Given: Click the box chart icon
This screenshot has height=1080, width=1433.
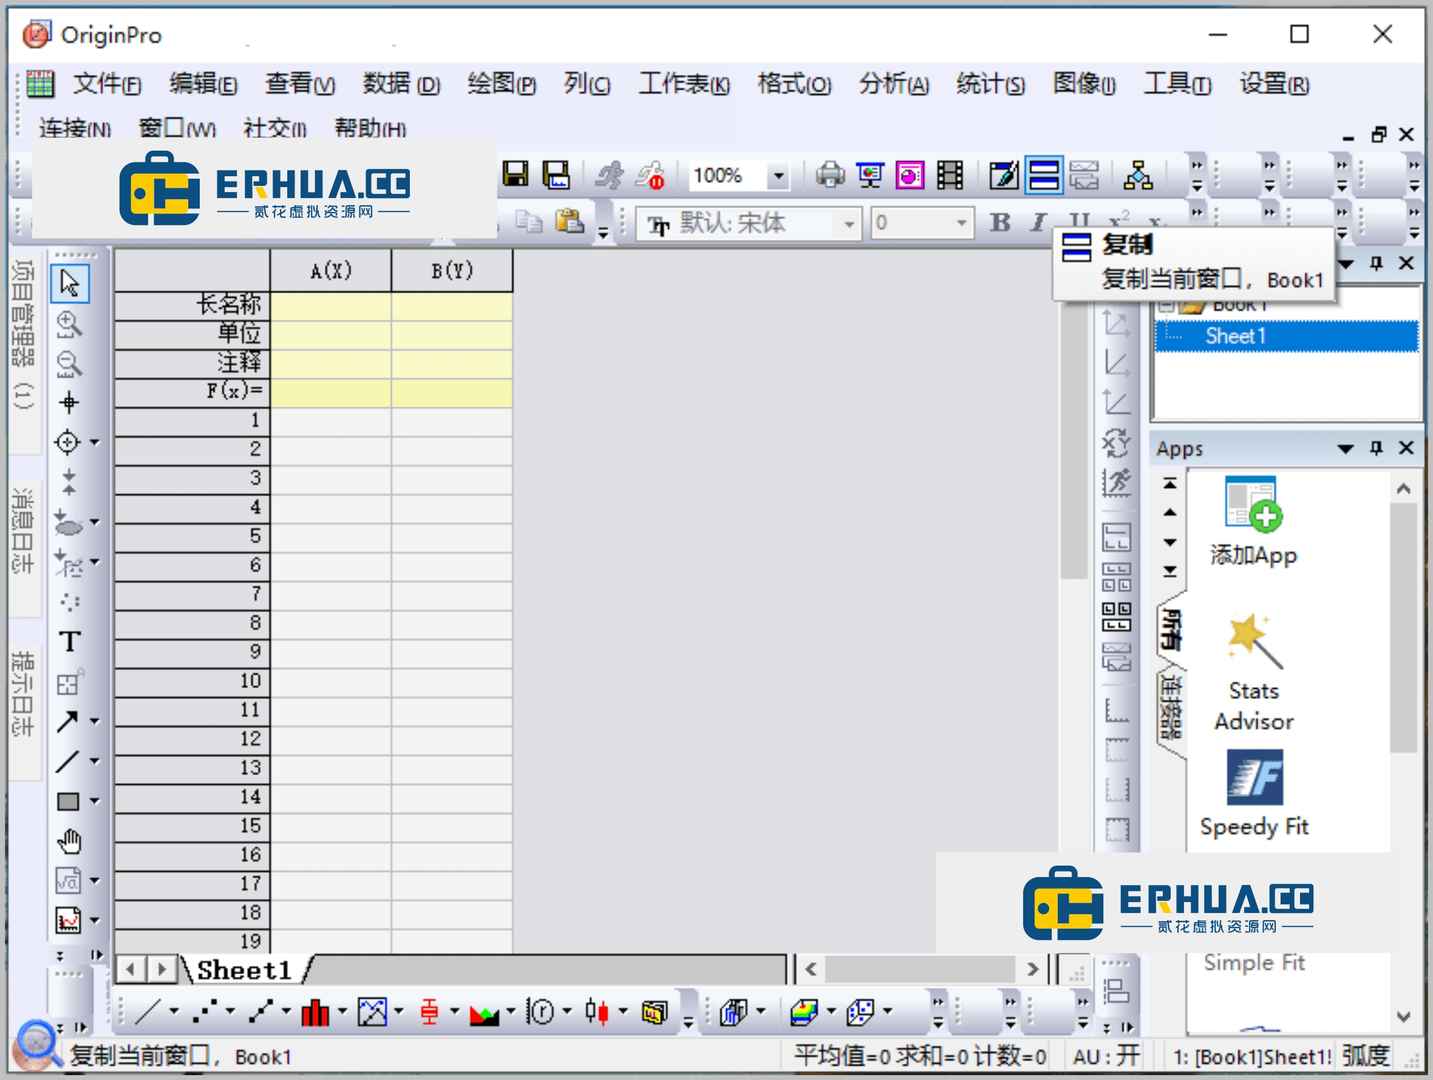Looking at the screenshot, I should tap(429, 1013).
